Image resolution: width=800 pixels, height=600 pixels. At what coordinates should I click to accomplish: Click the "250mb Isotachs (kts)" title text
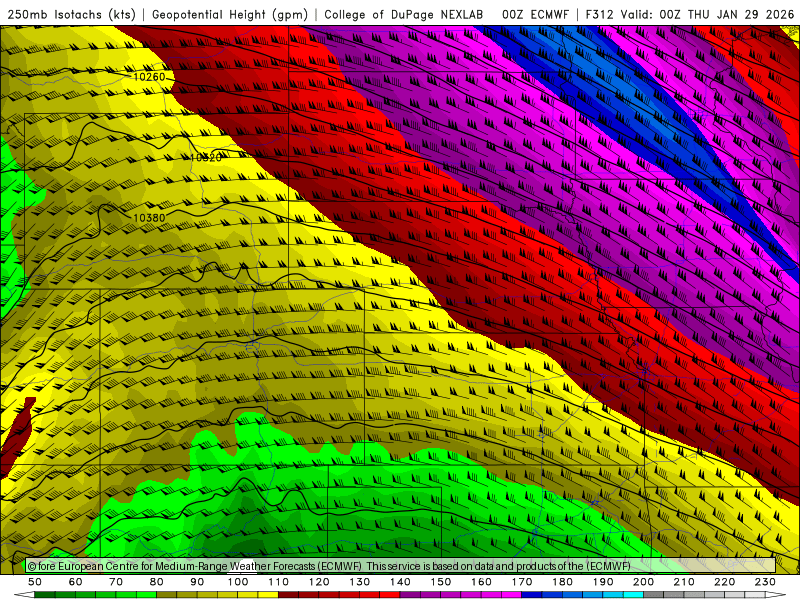[x=71, y=15]
